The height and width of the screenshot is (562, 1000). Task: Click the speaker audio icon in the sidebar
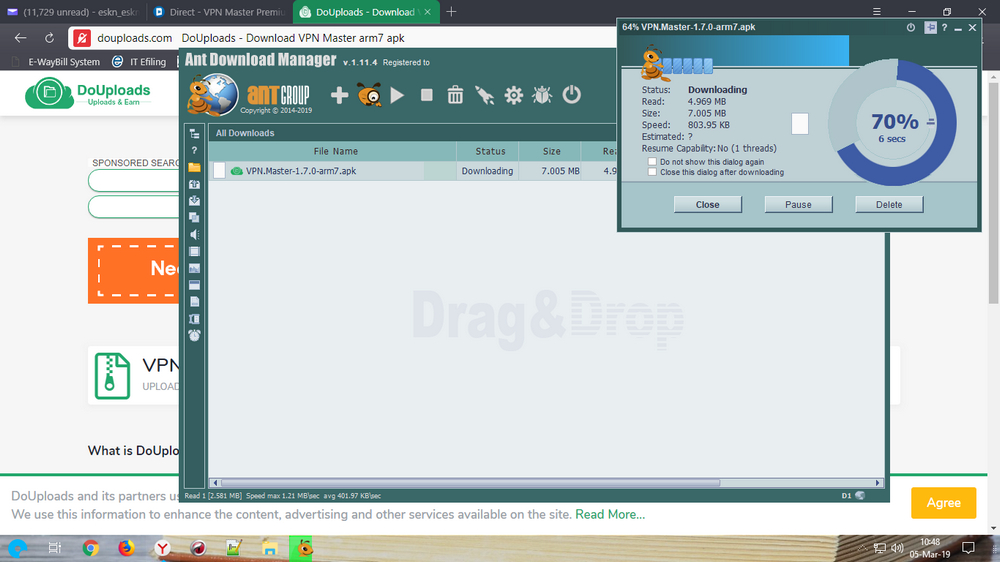195,235
